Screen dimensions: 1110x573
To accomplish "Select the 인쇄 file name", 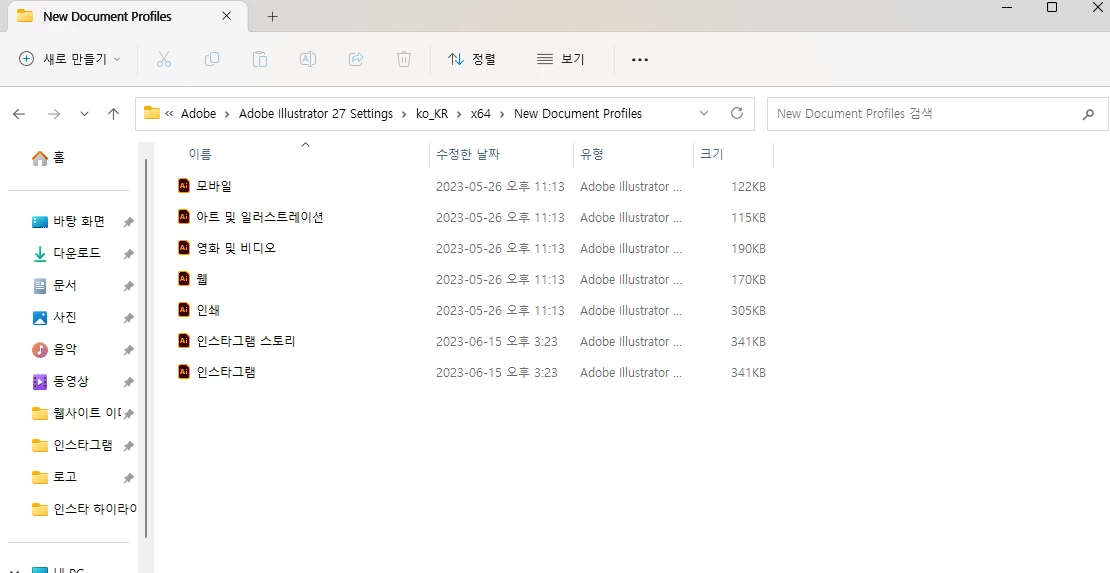I will [208, 310].
